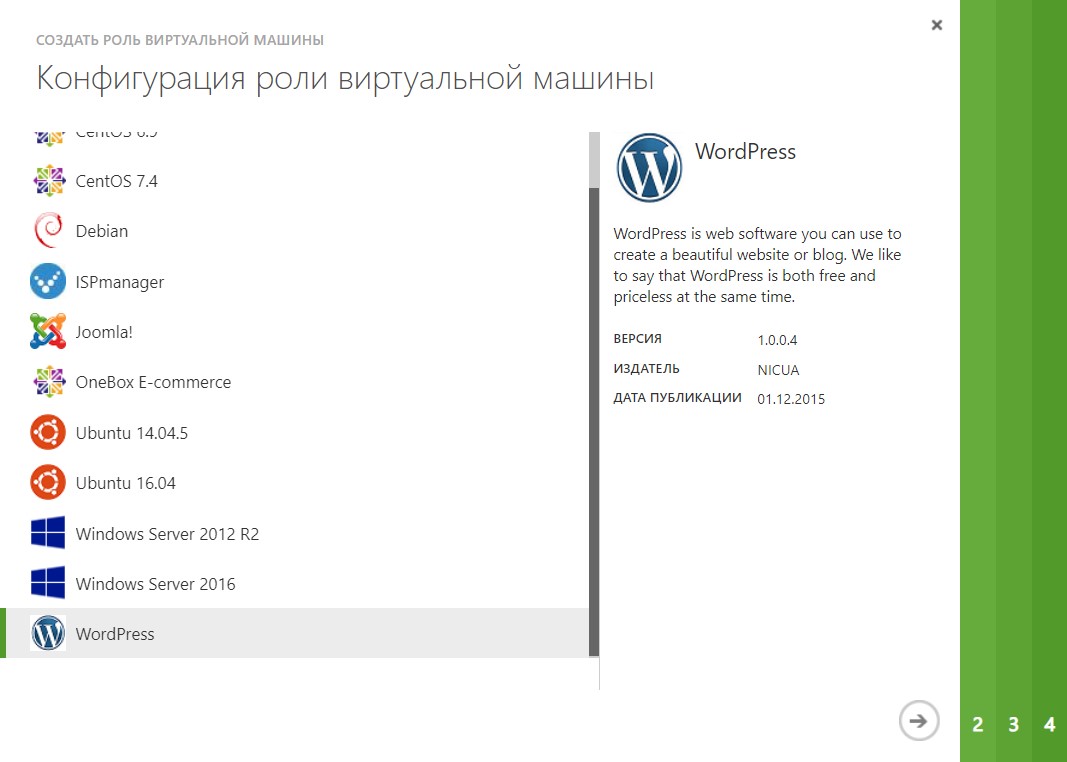The image size is (1067, 762).
Task: Click the publication date 01.12.2015
Action: (791, 399)
